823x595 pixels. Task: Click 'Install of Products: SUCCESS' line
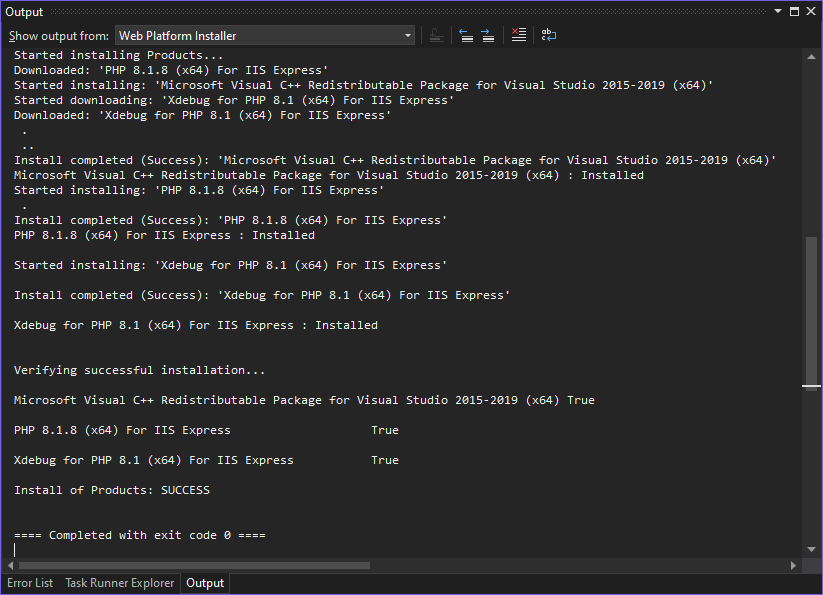[x=112, y=490]
